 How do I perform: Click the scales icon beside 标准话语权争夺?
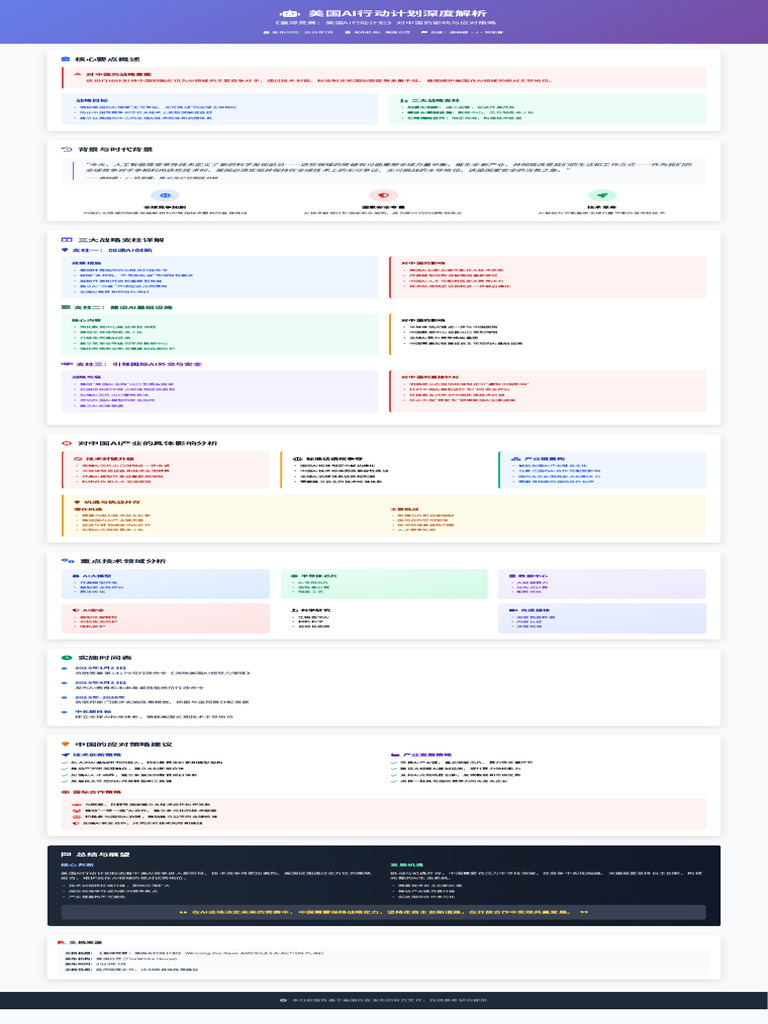[296, 458]
